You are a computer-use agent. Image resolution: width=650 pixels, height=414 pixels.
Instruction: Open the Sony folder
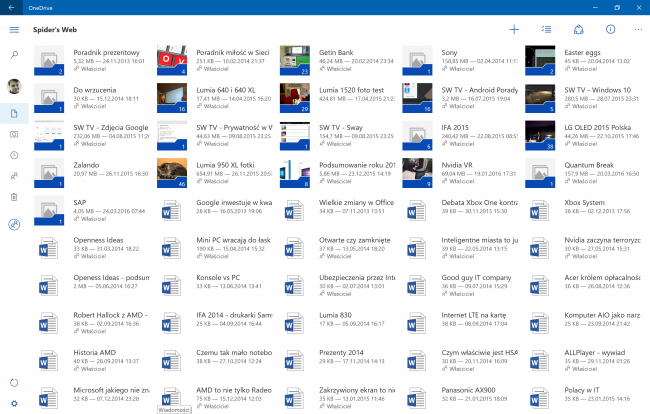click(x=460, y=61)
